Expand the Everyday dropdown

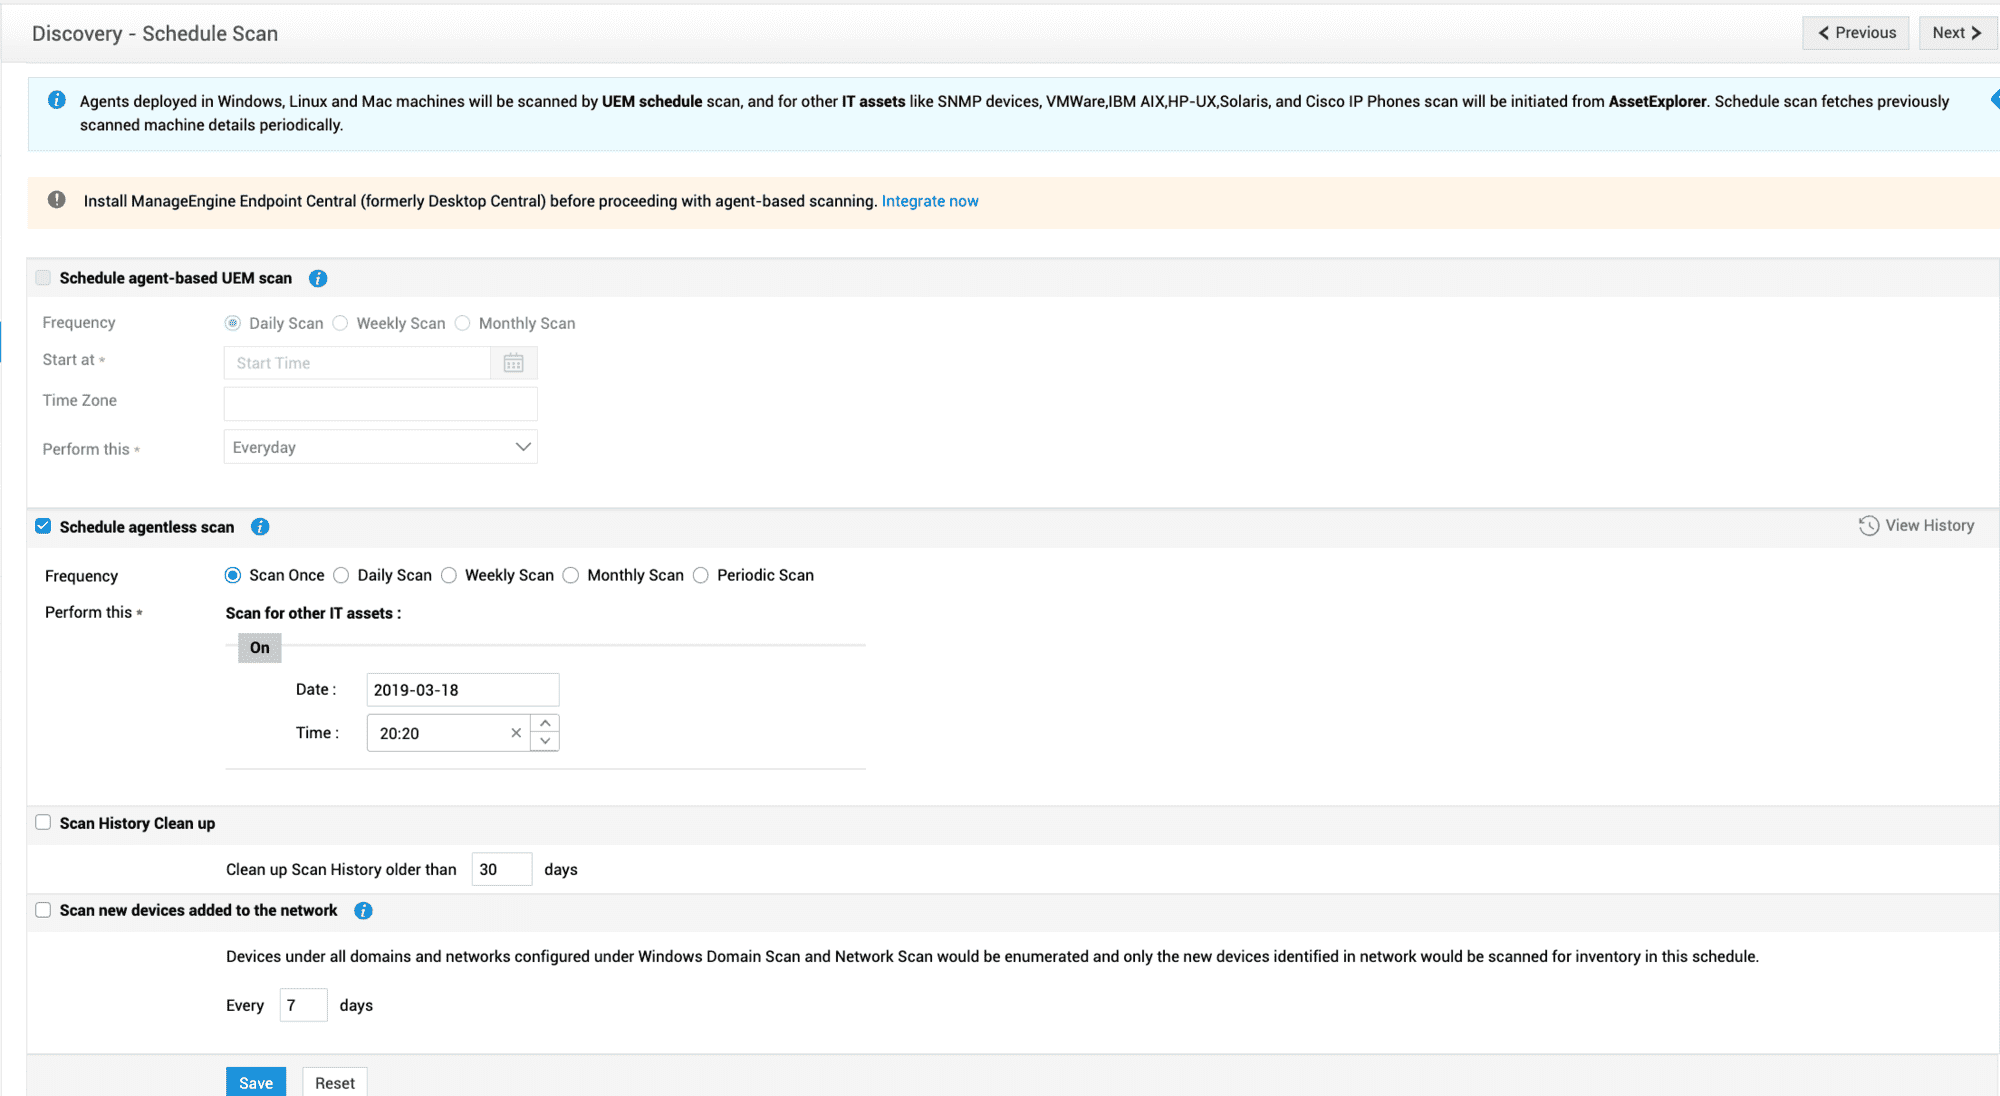pyautogui.click(x=380, y=447)
